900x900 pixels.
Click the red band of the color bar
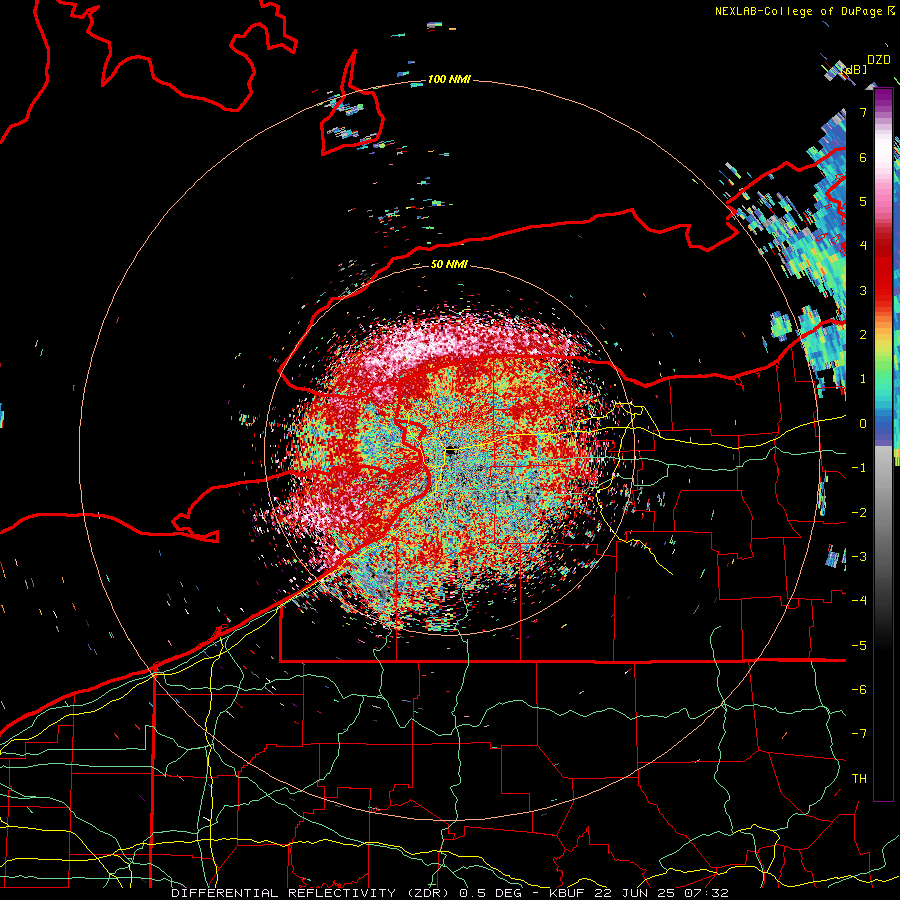coord(883,270)
